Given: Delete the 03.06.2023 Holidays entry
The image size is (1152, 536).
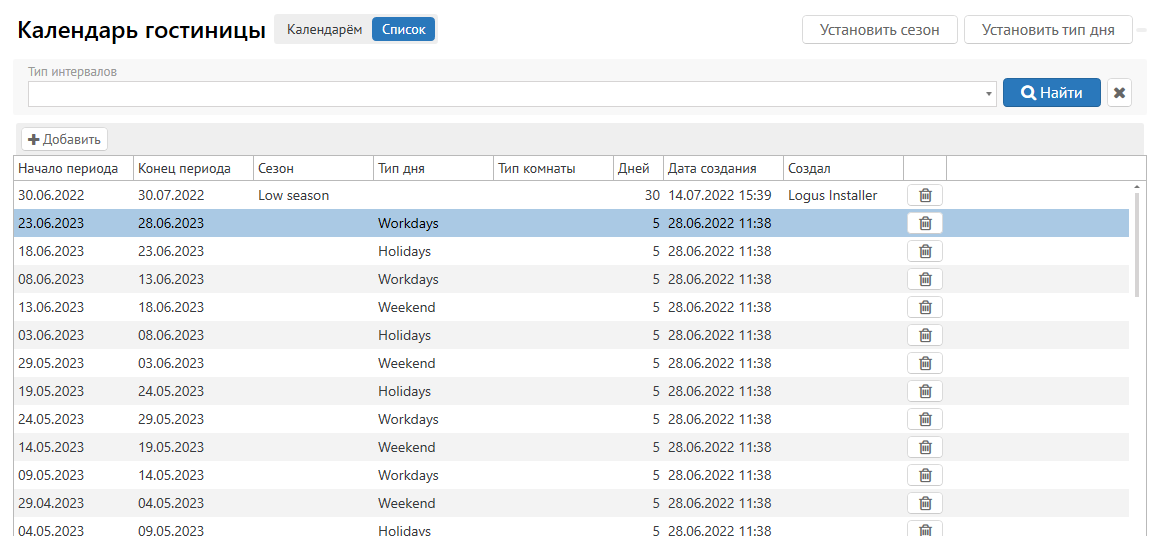Looking at the screenshot, I should pyautogui.click(x=924, y=335).
